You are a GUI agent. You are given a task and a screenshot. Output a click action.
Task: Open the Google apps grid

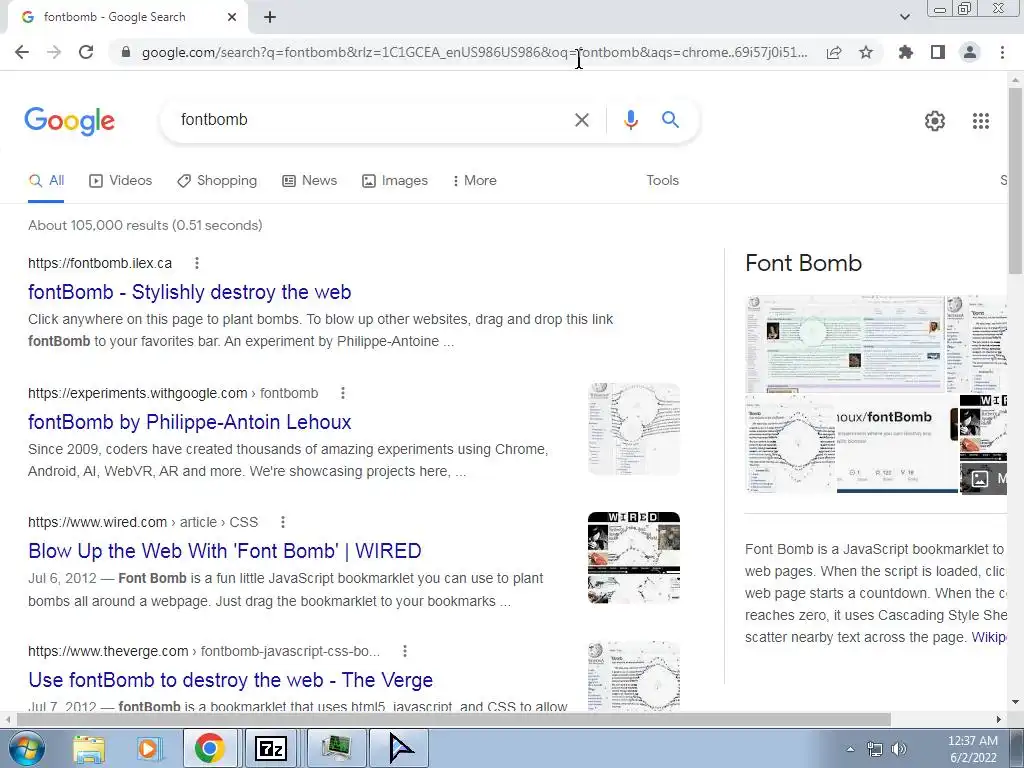(981, 121)
